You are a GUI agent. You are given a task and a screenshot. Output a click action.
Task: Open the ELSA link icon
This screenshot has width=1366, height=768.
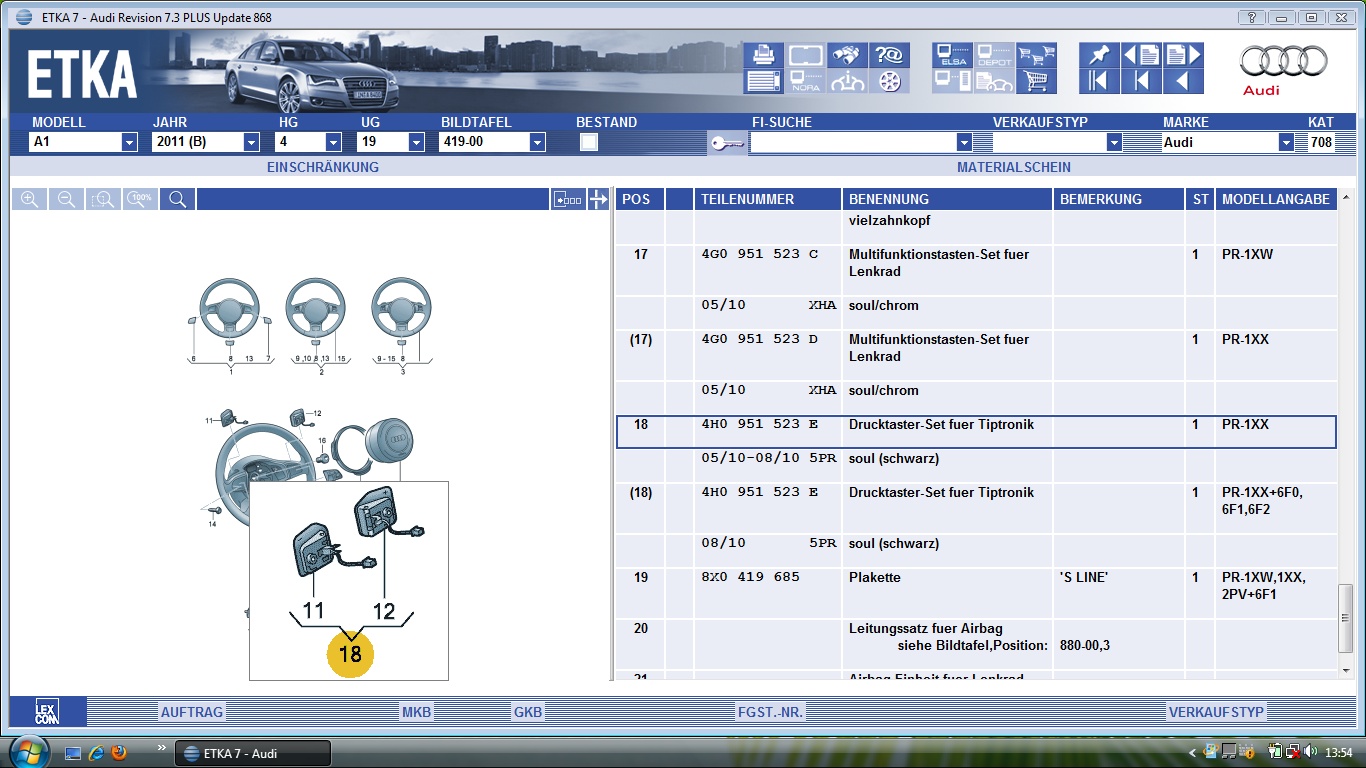(x=953, y=55)
